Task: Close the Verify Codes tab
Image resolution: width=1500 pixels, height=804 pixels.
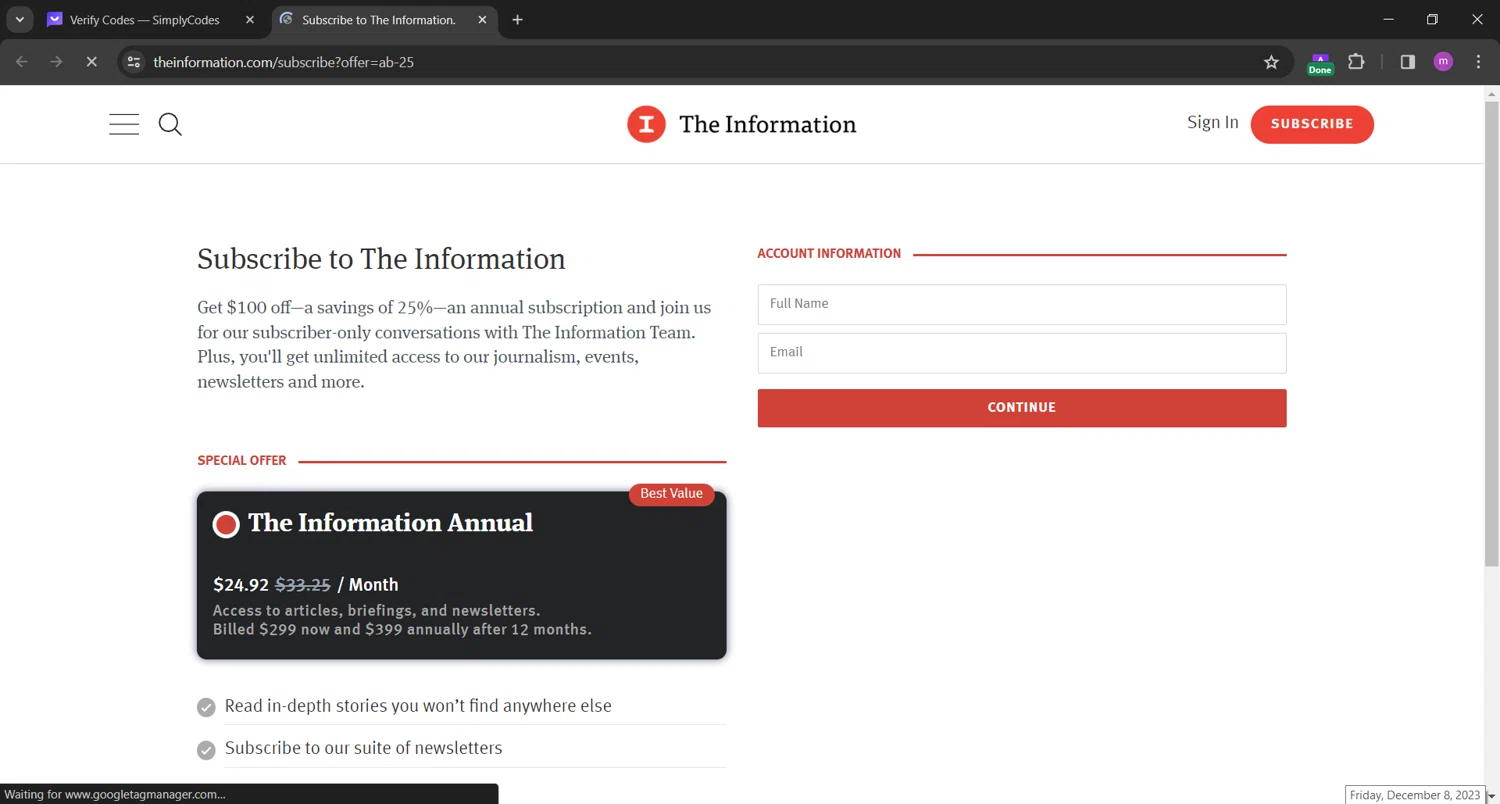Action: tap(250, 20)
